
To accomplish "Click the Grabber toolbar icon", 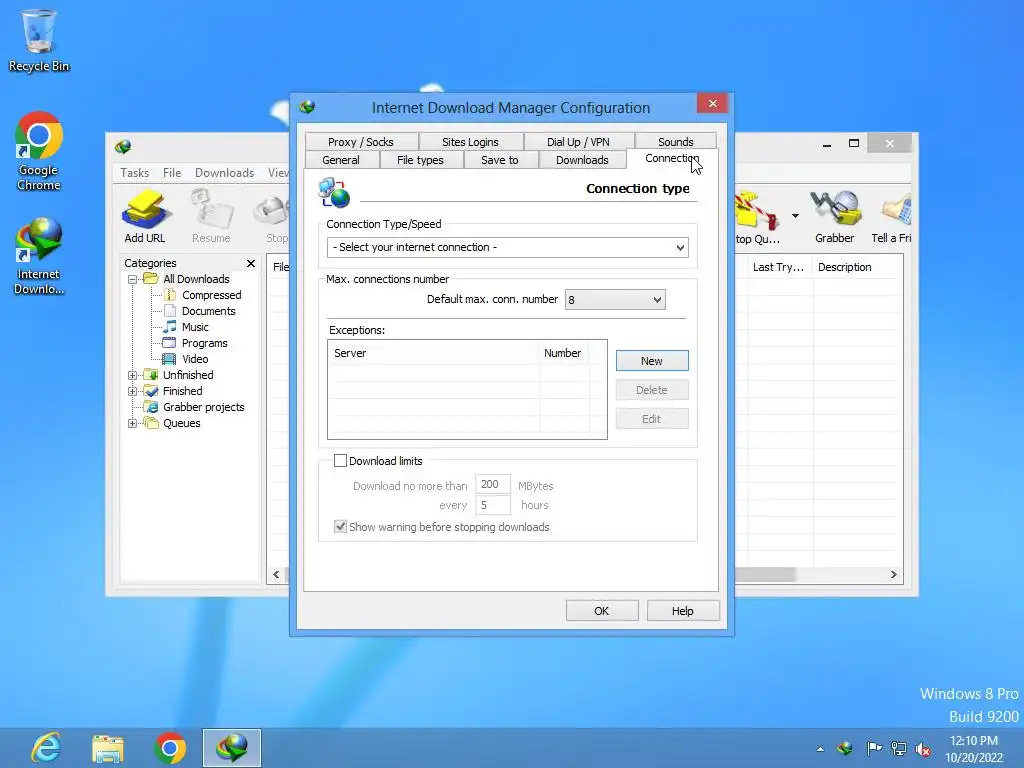I will click(835, 216).
